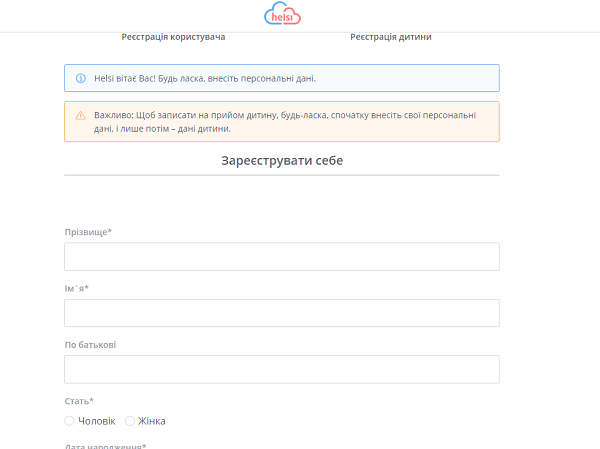The image size is (600, 449).
Task: Click the Стать section label
Action: pyautogui.click(x=79, y=401)
